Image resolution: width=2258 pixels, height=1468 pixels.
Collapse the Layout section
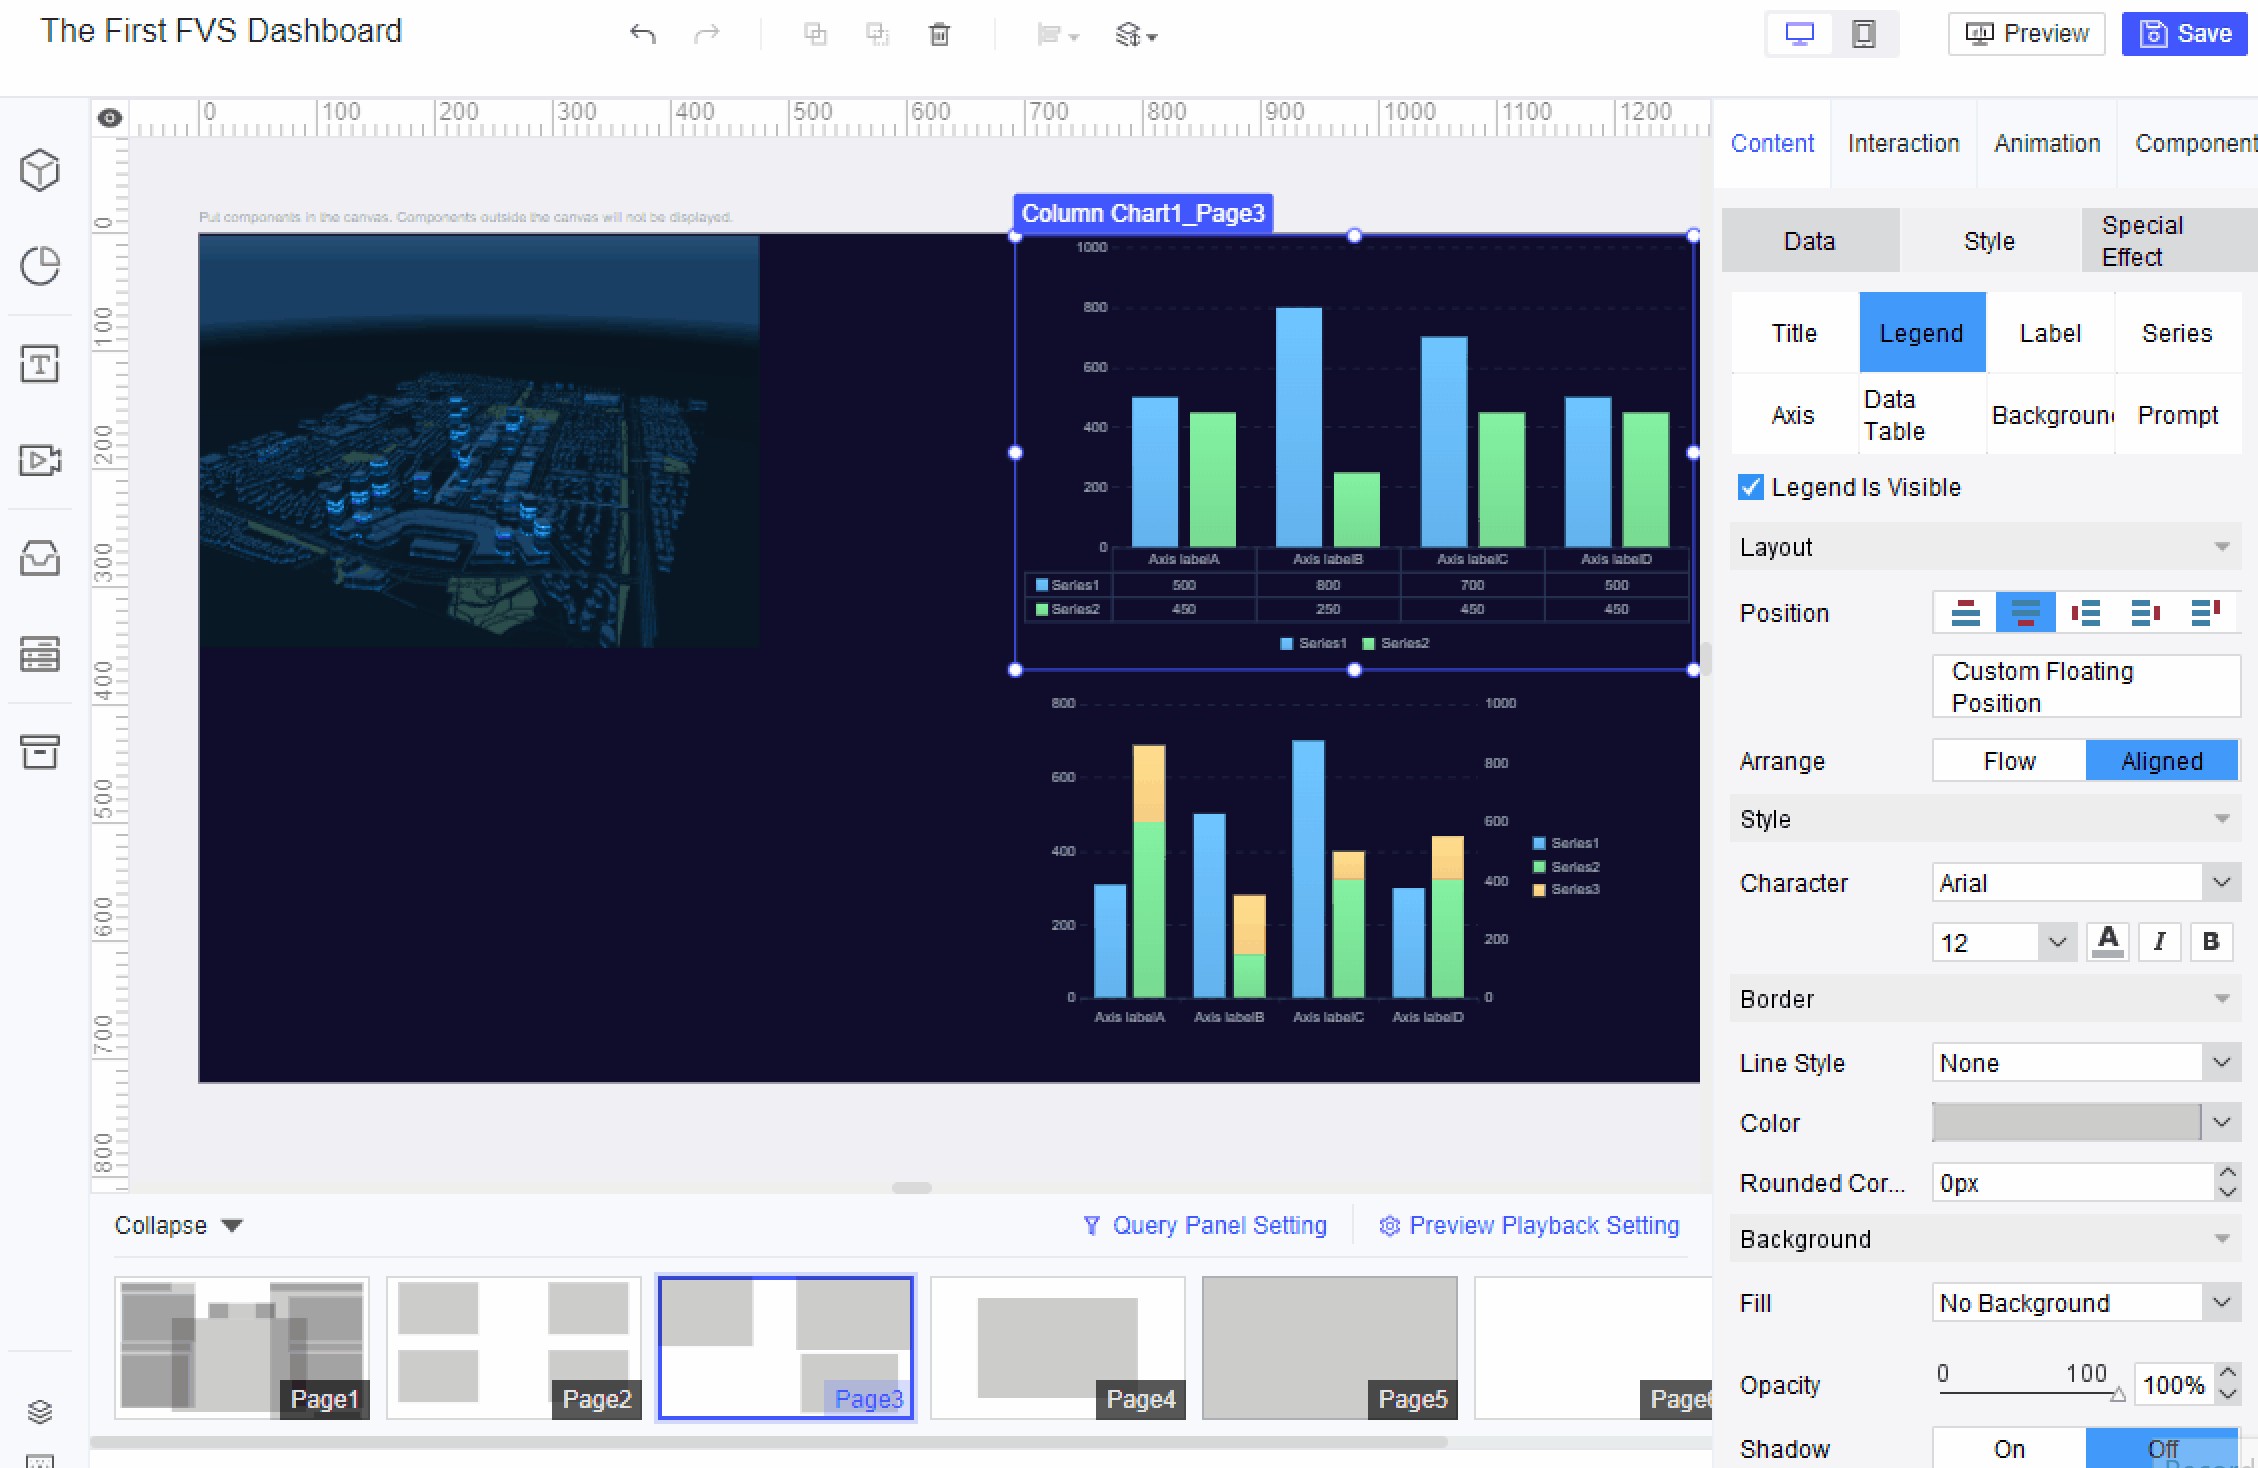click(x=2223, y=547)
